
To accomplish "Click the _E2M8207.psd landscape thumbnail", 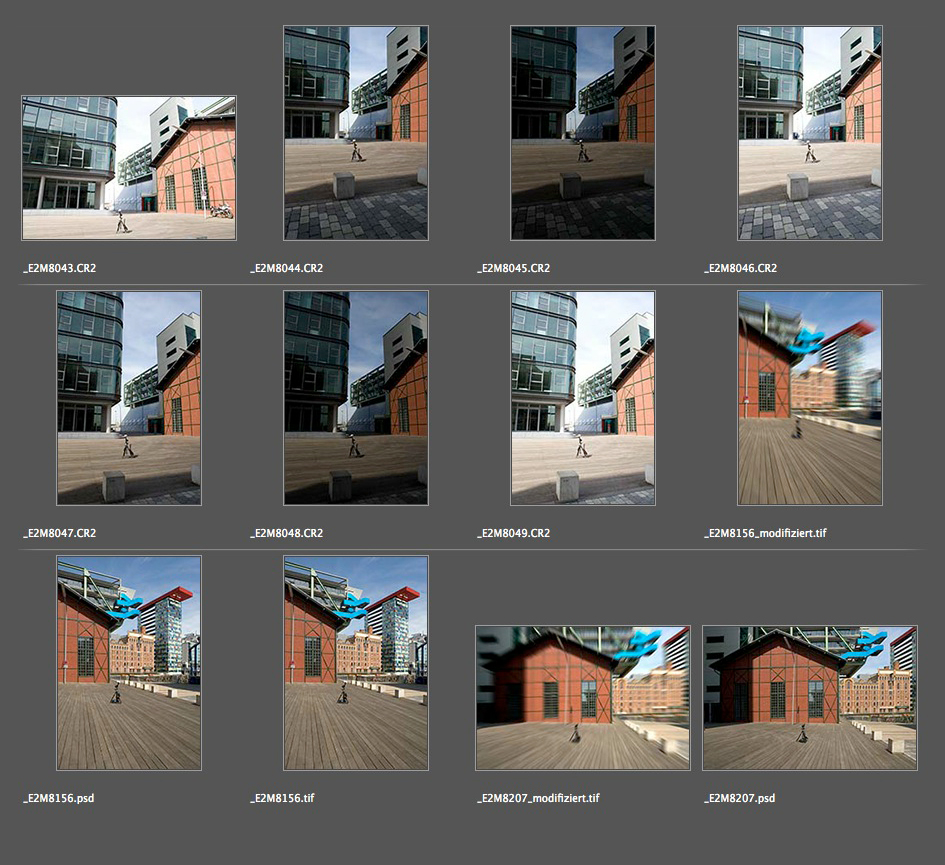I will [810, 698].
